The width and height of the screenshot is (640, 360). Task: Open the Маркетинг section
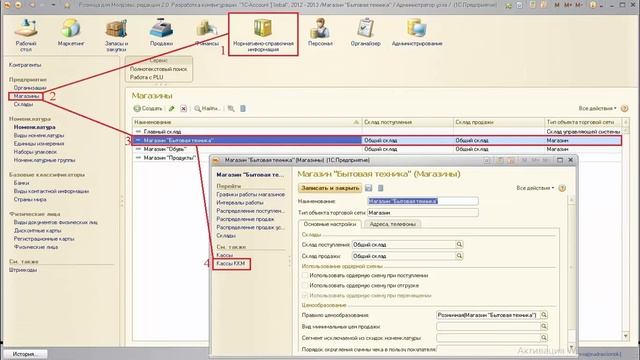(x=71, y=33)
